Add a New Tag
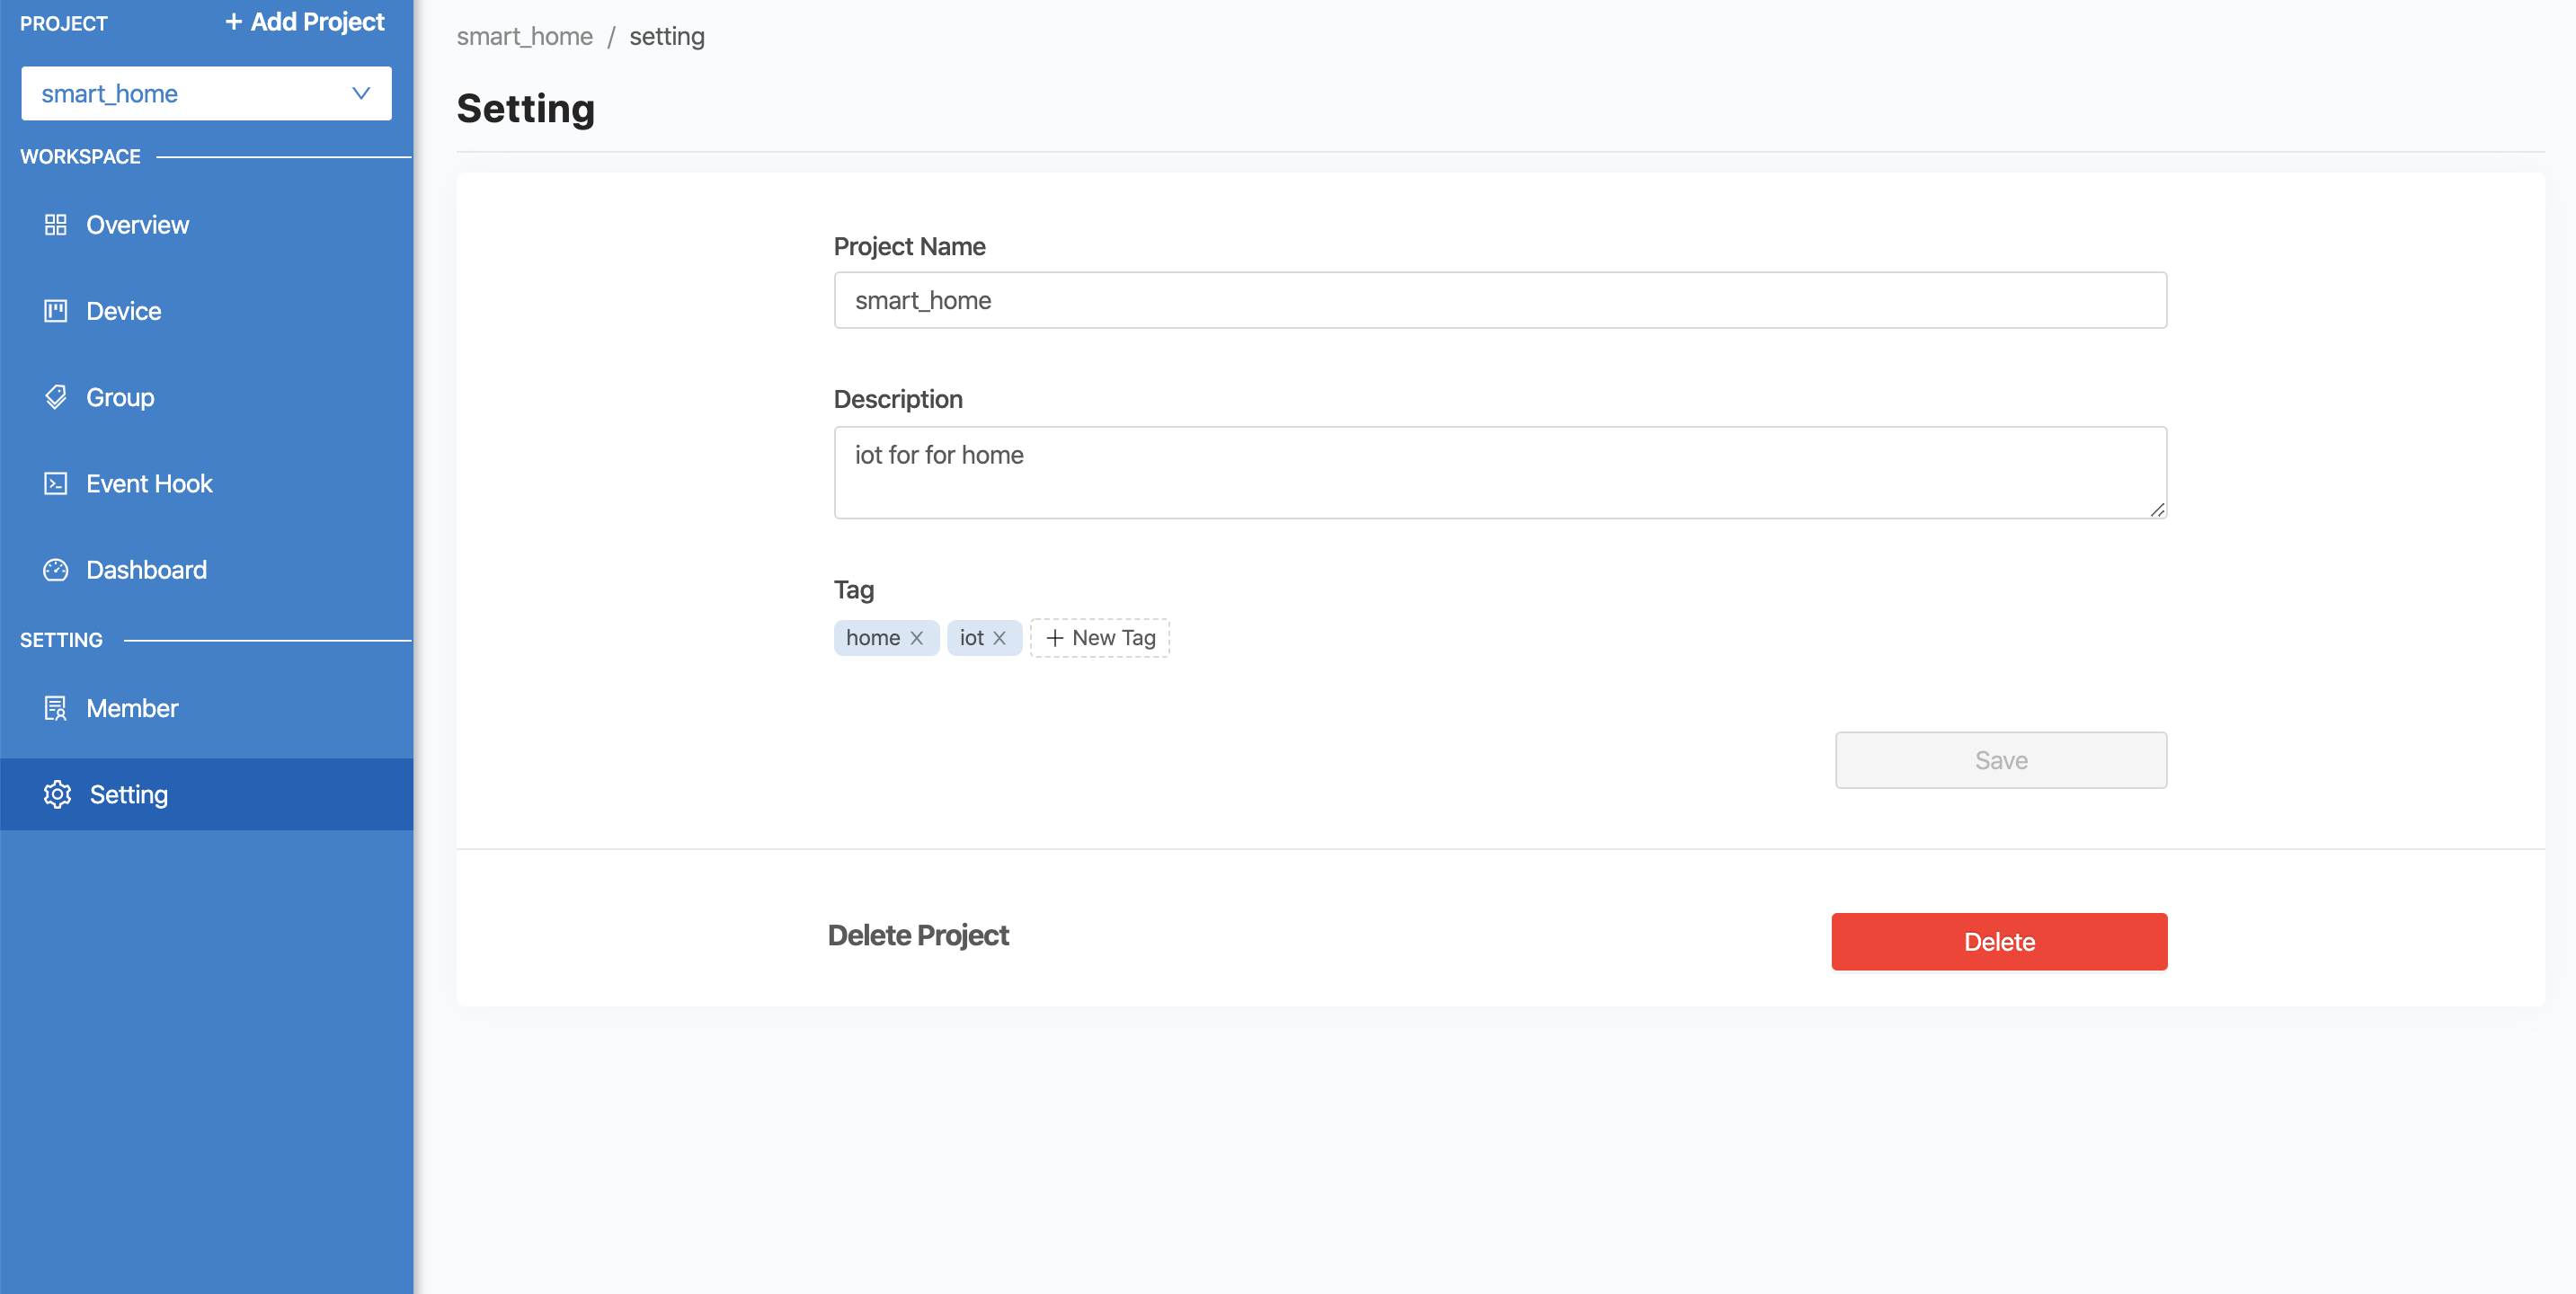2576x1294 pixels. click(x=1100, y=638)
